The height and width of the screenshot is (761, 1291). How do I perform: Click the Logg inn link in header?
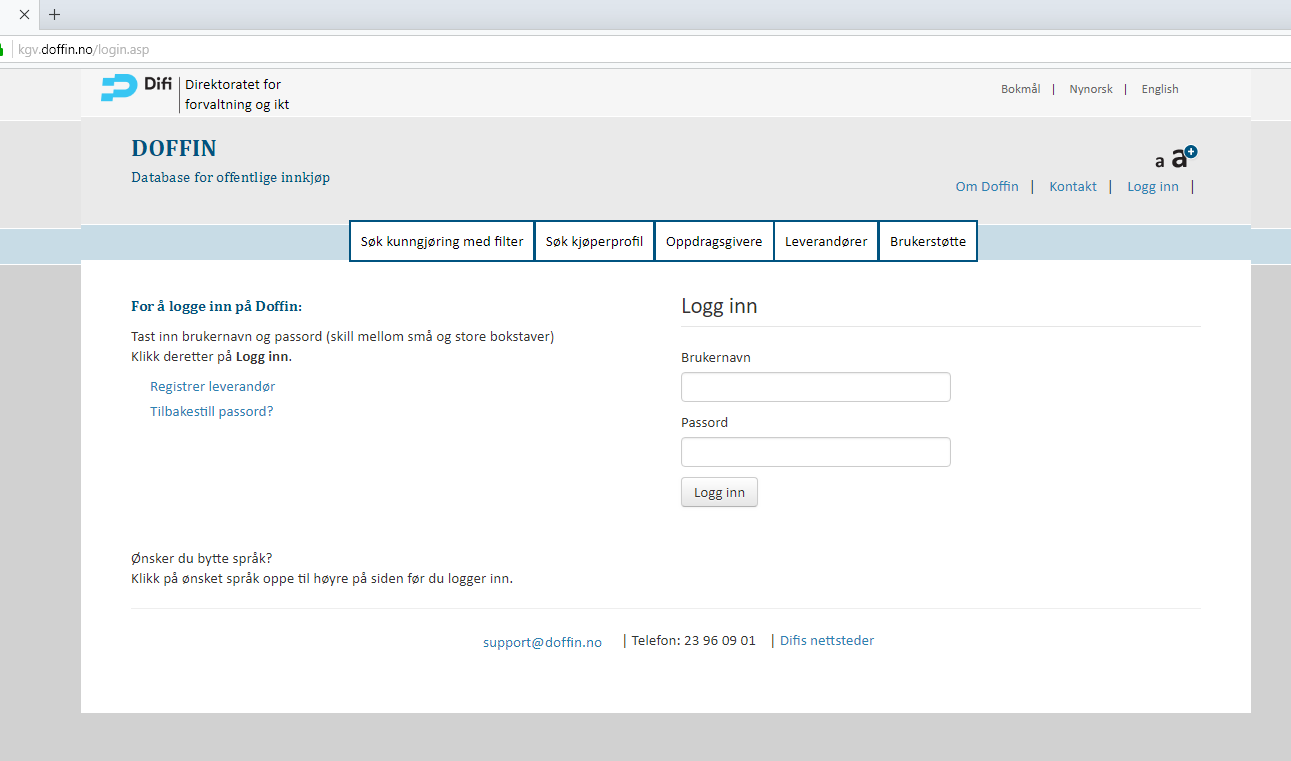[1153, 186]
